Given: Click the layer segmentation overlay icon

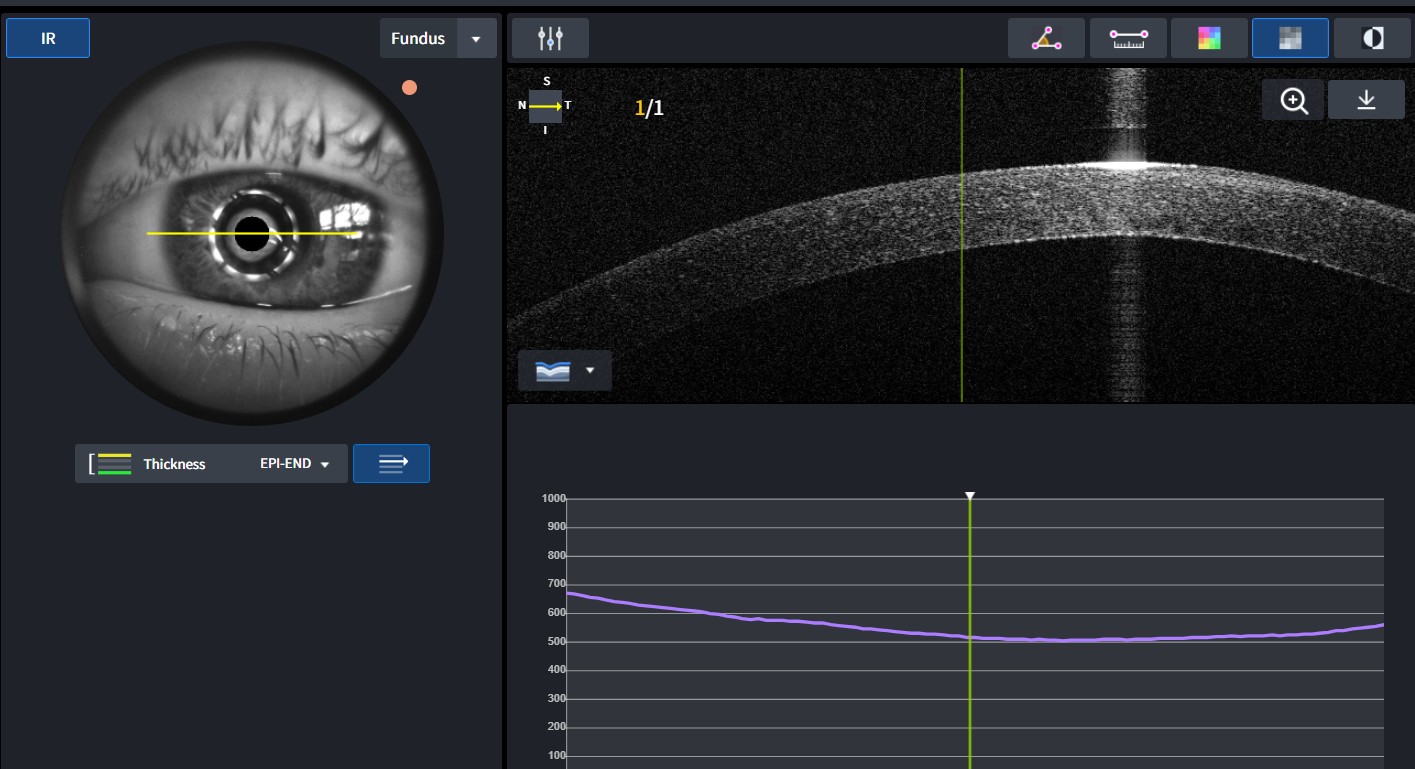Looking at the screenshot, I should (x=552, y=370).
